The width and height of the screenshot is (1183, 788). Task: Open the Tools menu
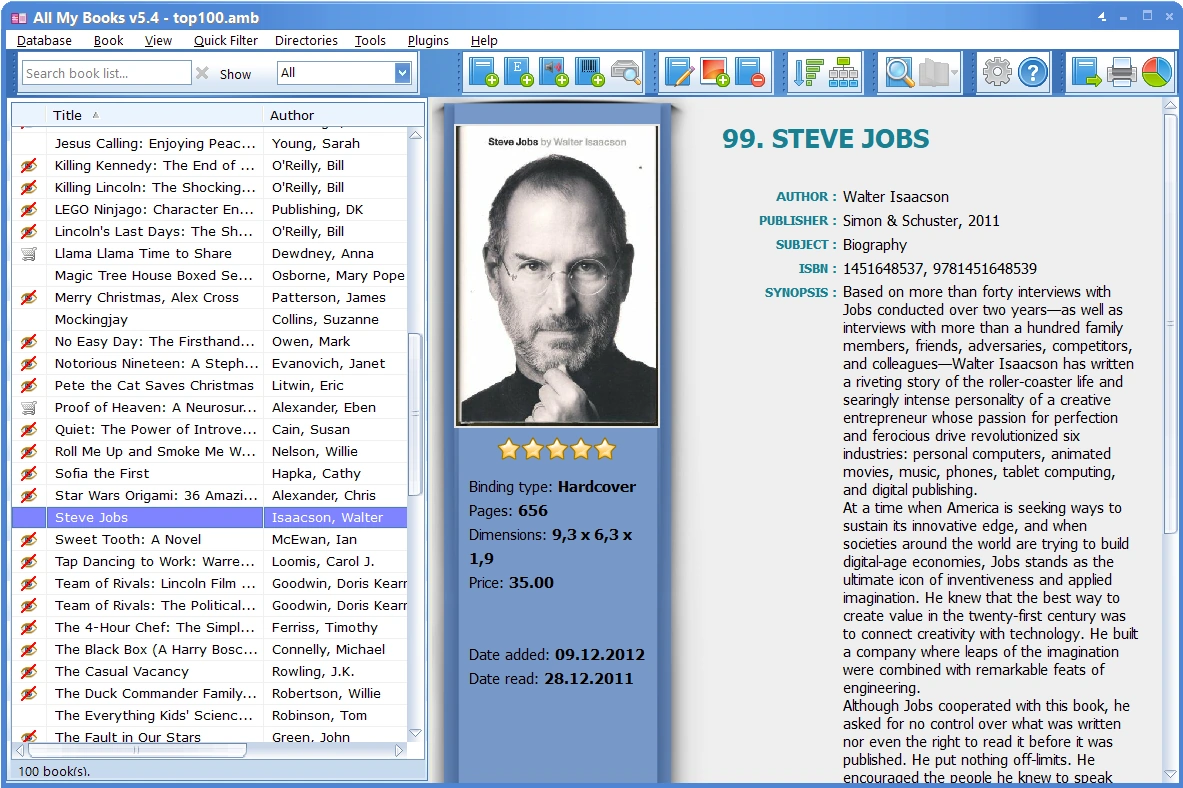click(x=370, y=41)
